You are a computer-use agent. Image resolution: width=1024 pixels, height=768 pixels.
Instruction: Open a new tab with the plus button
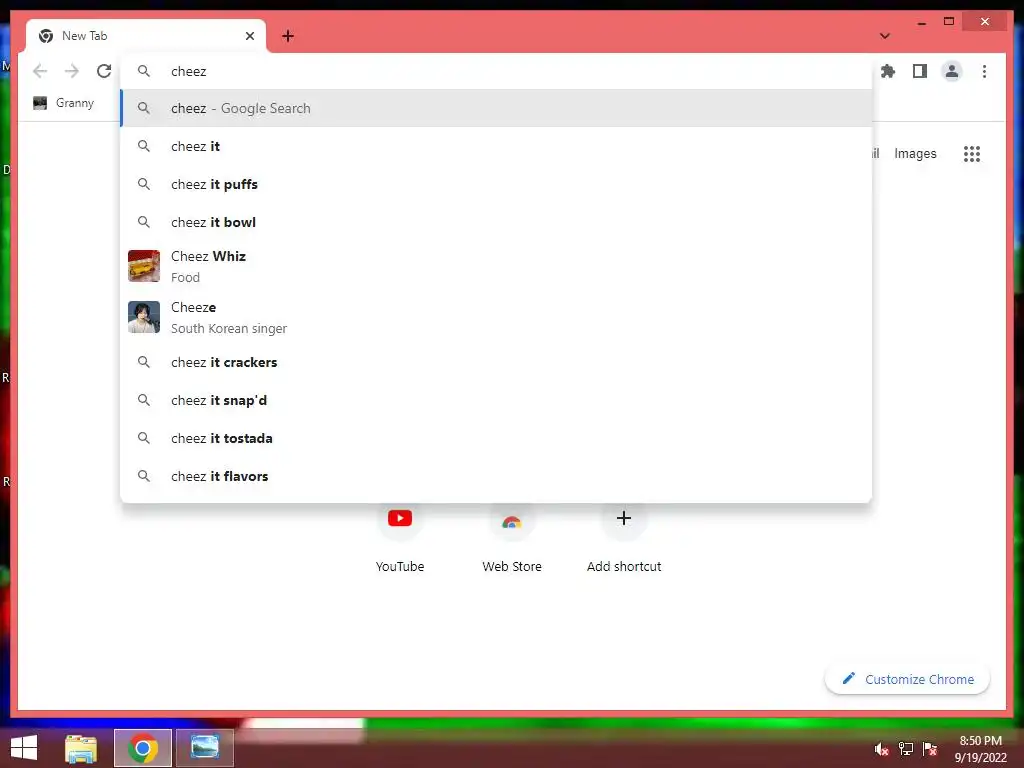(x=288, y=36)
